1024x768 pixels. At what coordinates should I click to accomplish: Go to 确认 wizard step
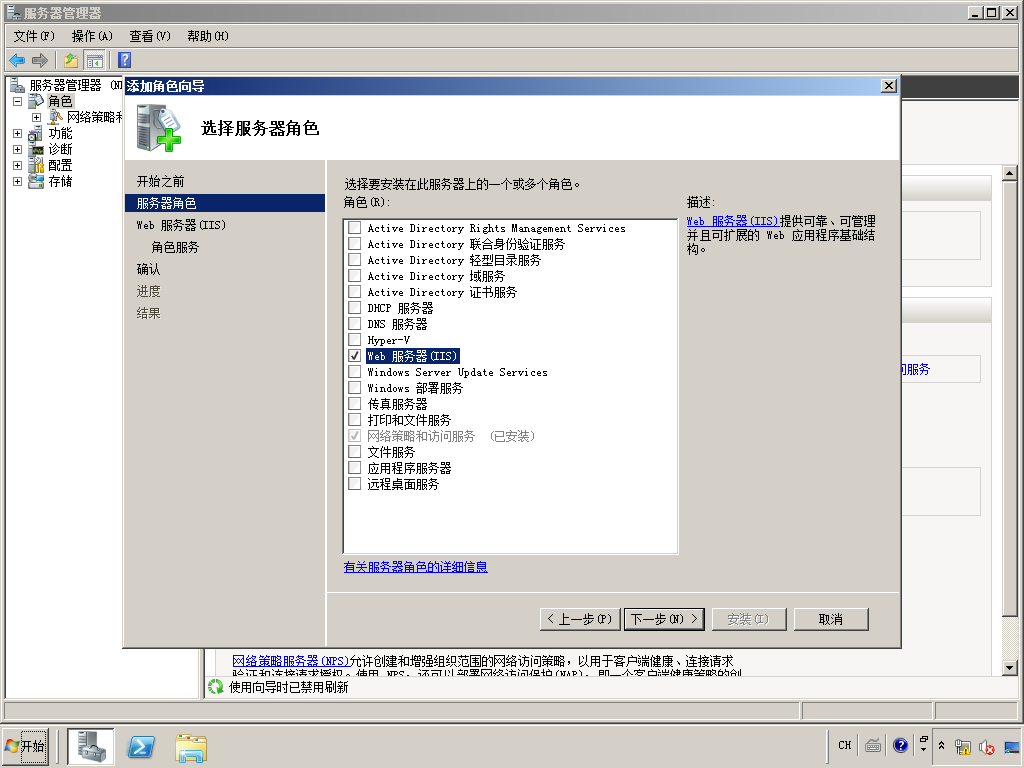point(148,269)
